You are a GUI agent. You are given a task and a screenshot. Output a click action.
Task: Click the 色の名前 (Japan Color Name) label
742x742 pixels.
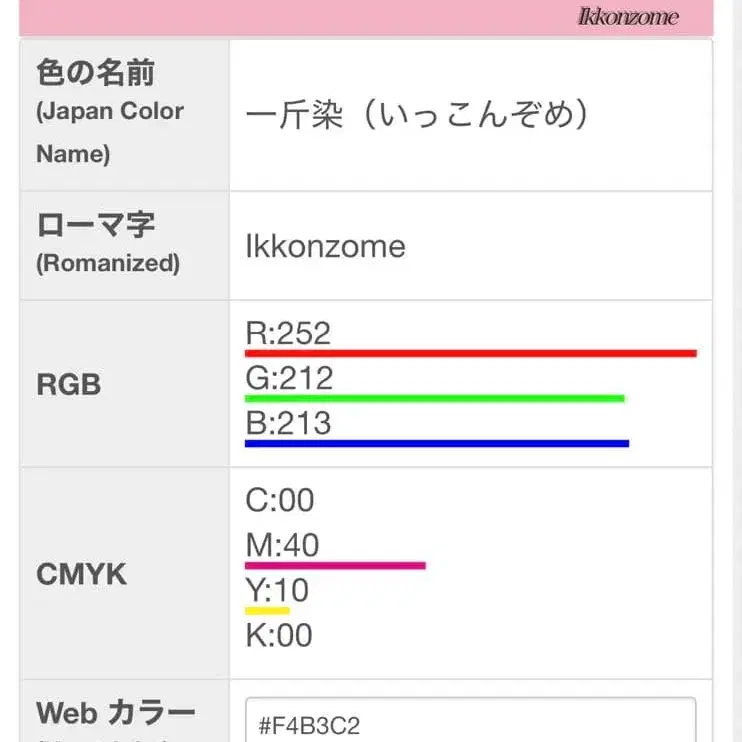click(x=110, y=112)
